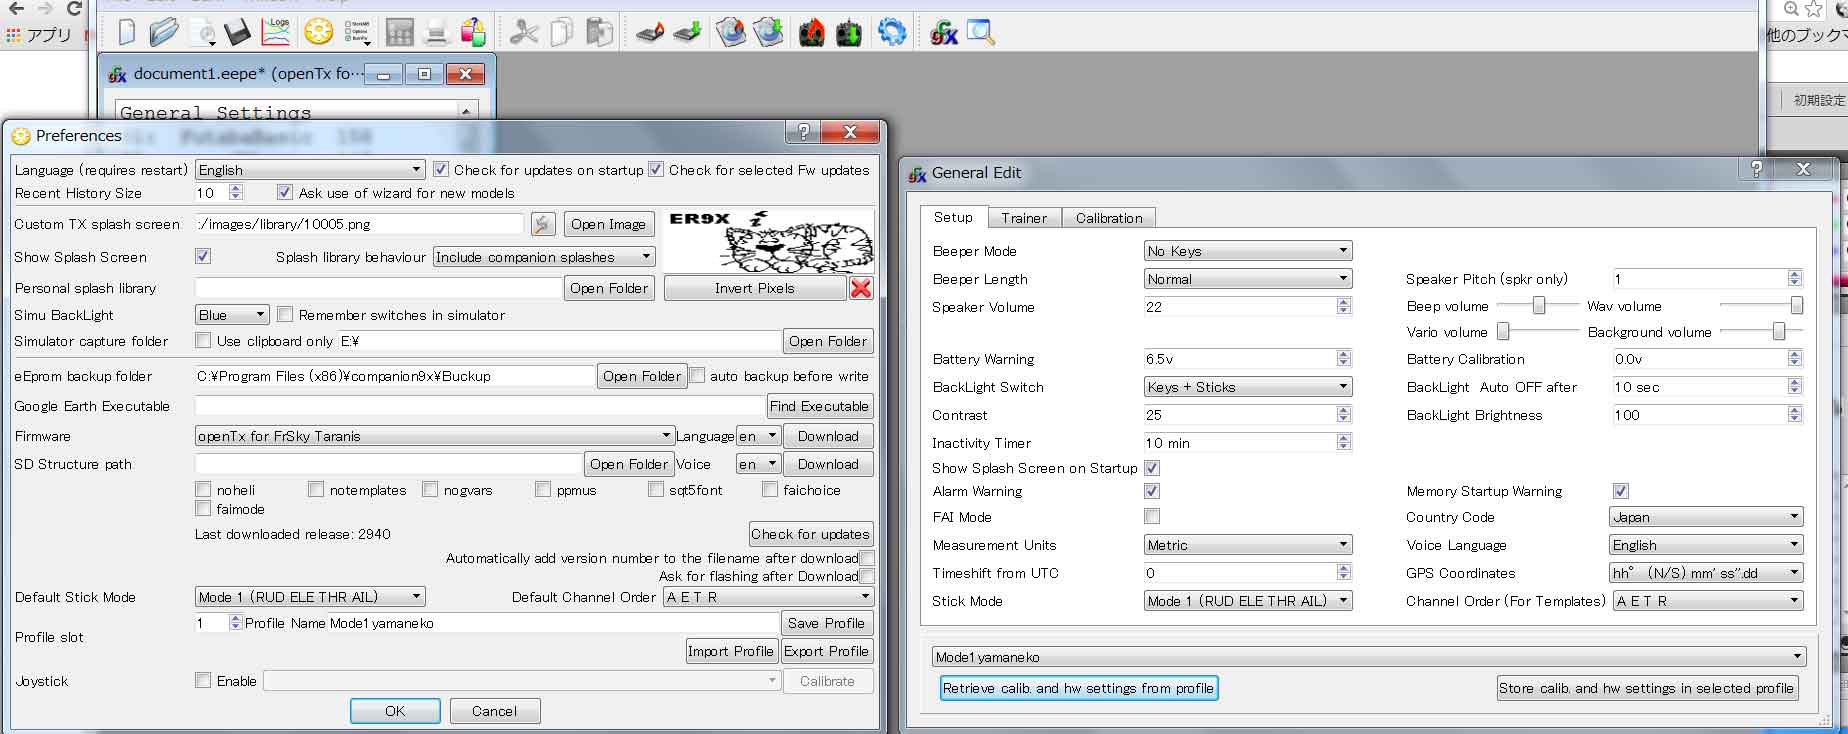Click the compare models icon
This screenshot has width=1848, height=734.
473,33
